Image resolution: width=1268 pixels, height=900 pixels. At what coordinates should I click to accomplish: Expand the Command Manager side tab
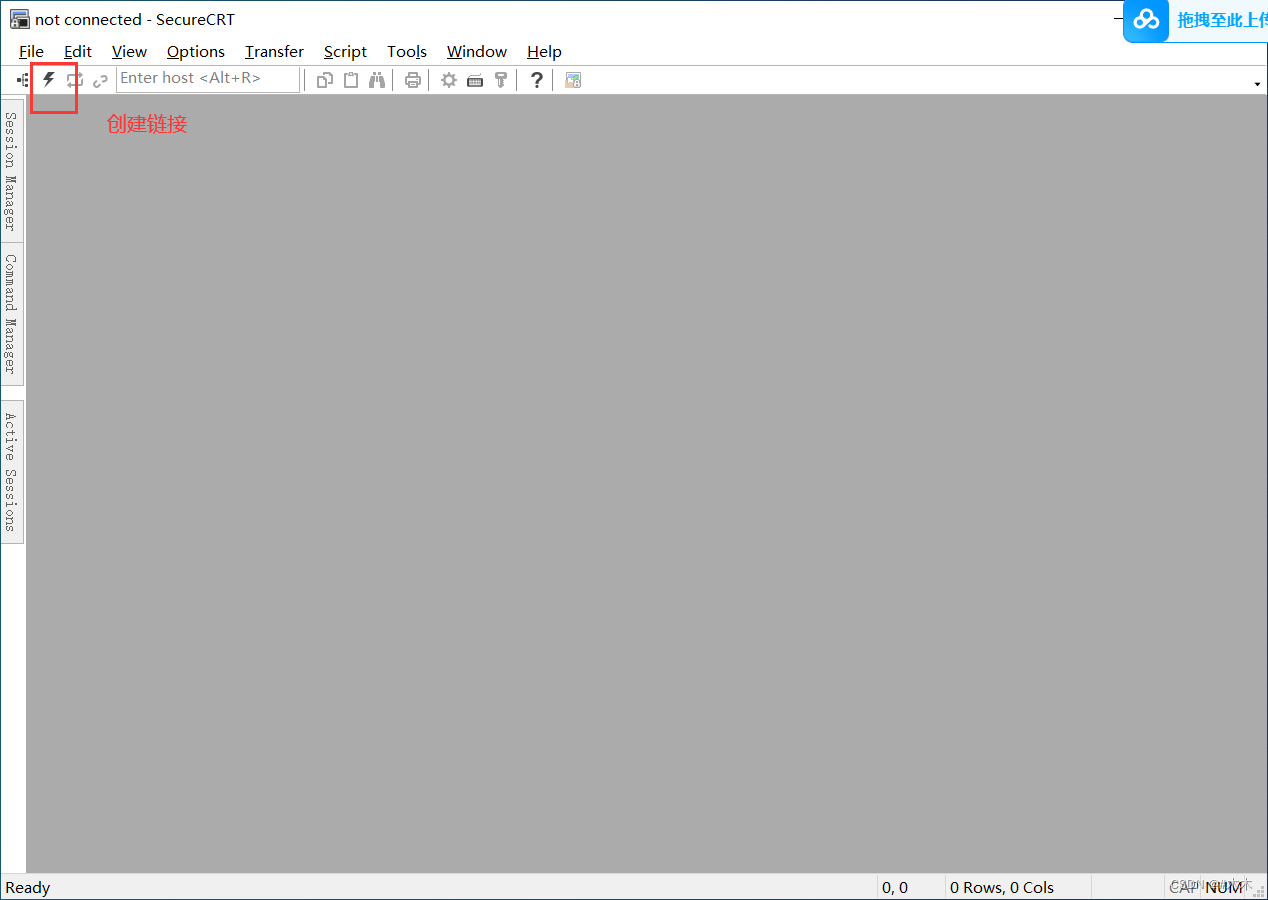[x=12, y=314]
